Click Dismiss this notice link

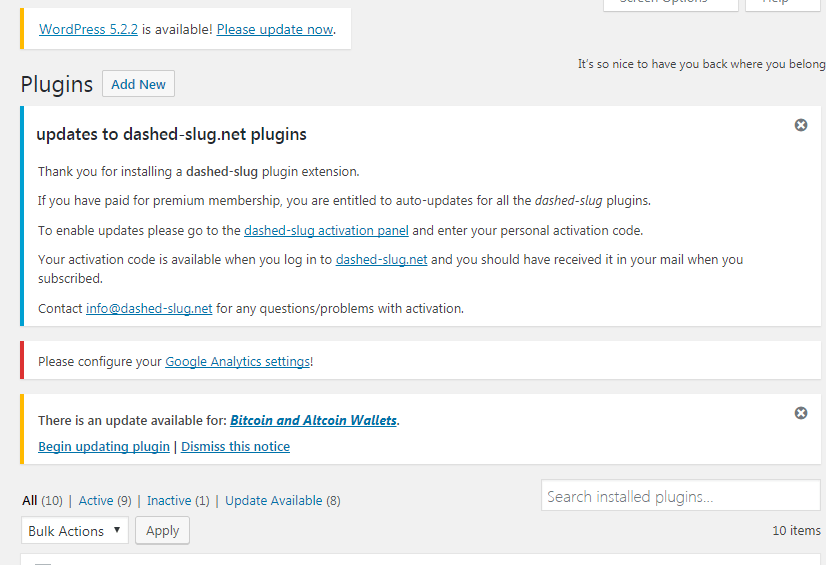(x=235, y=447)
